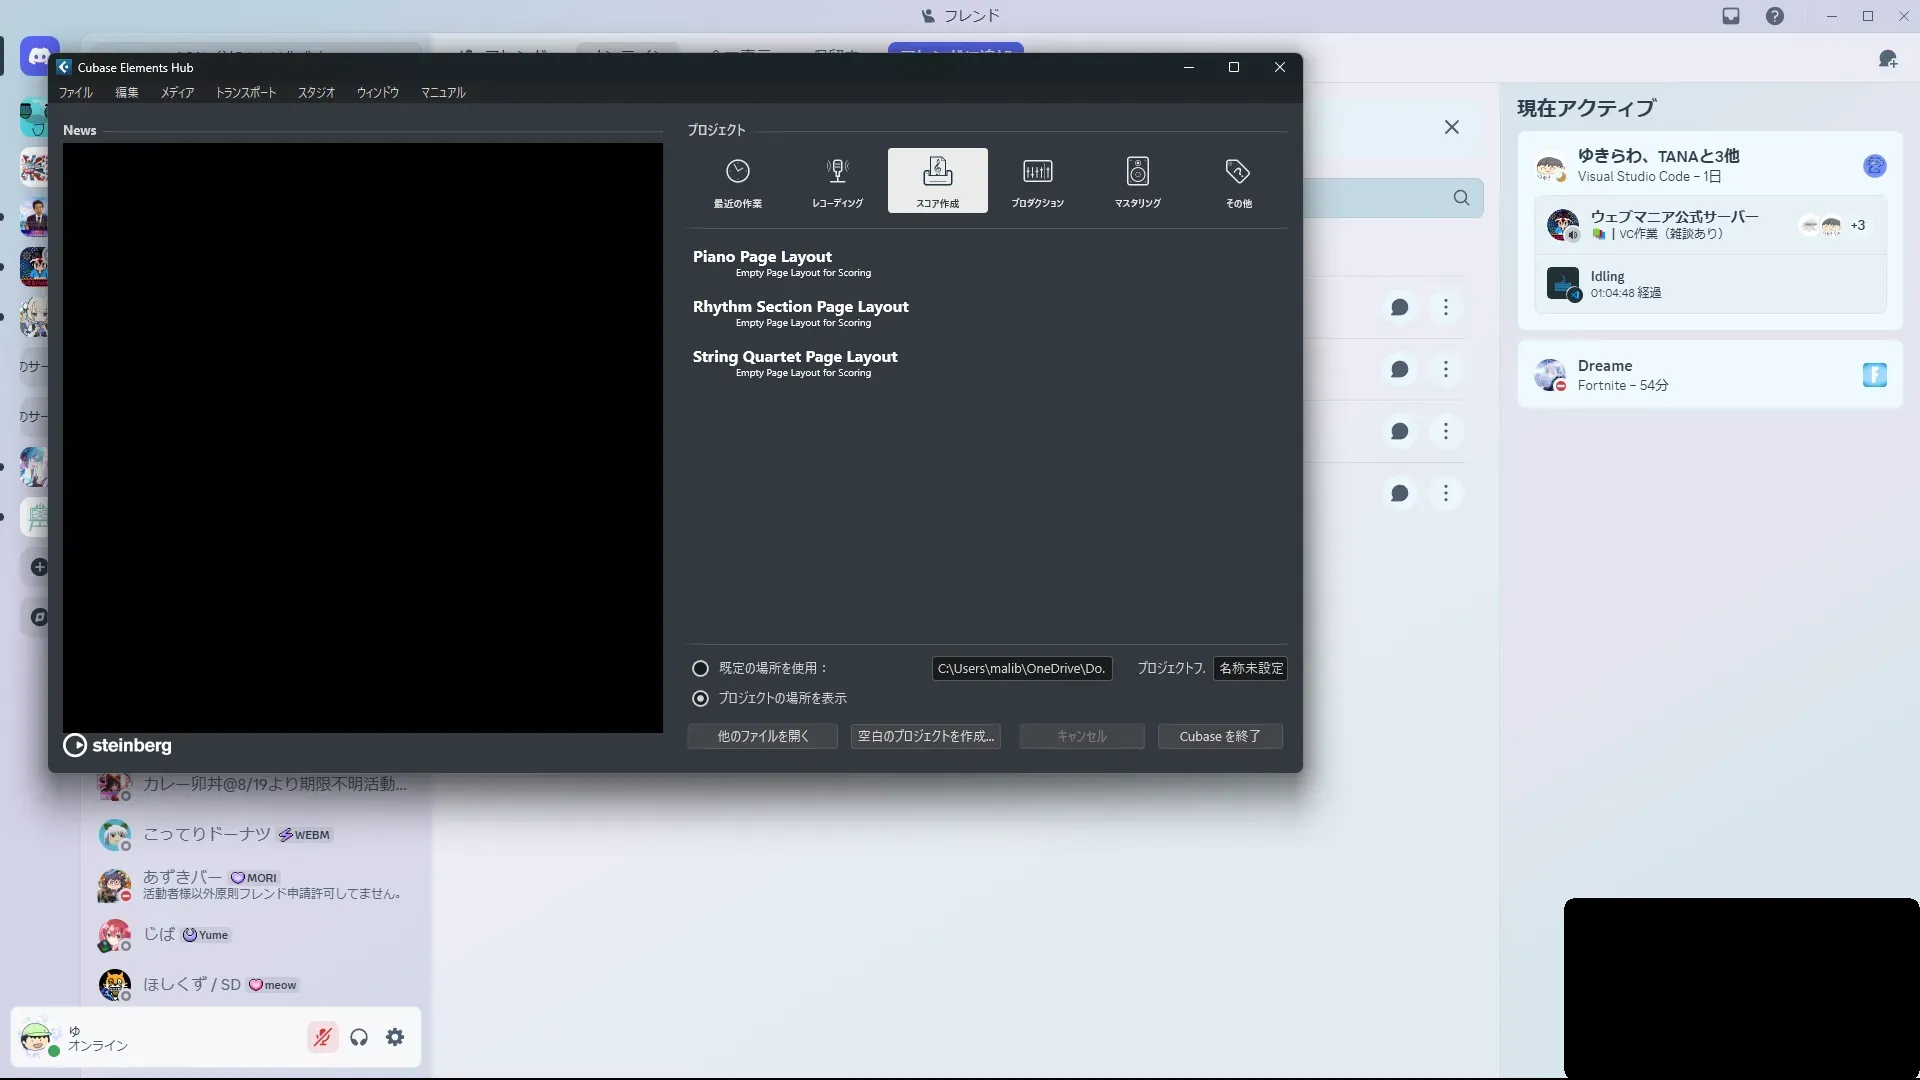Click 空白のプロジェクトを作成 button
Screen dimensions: 1920x1080
point(925,736)
